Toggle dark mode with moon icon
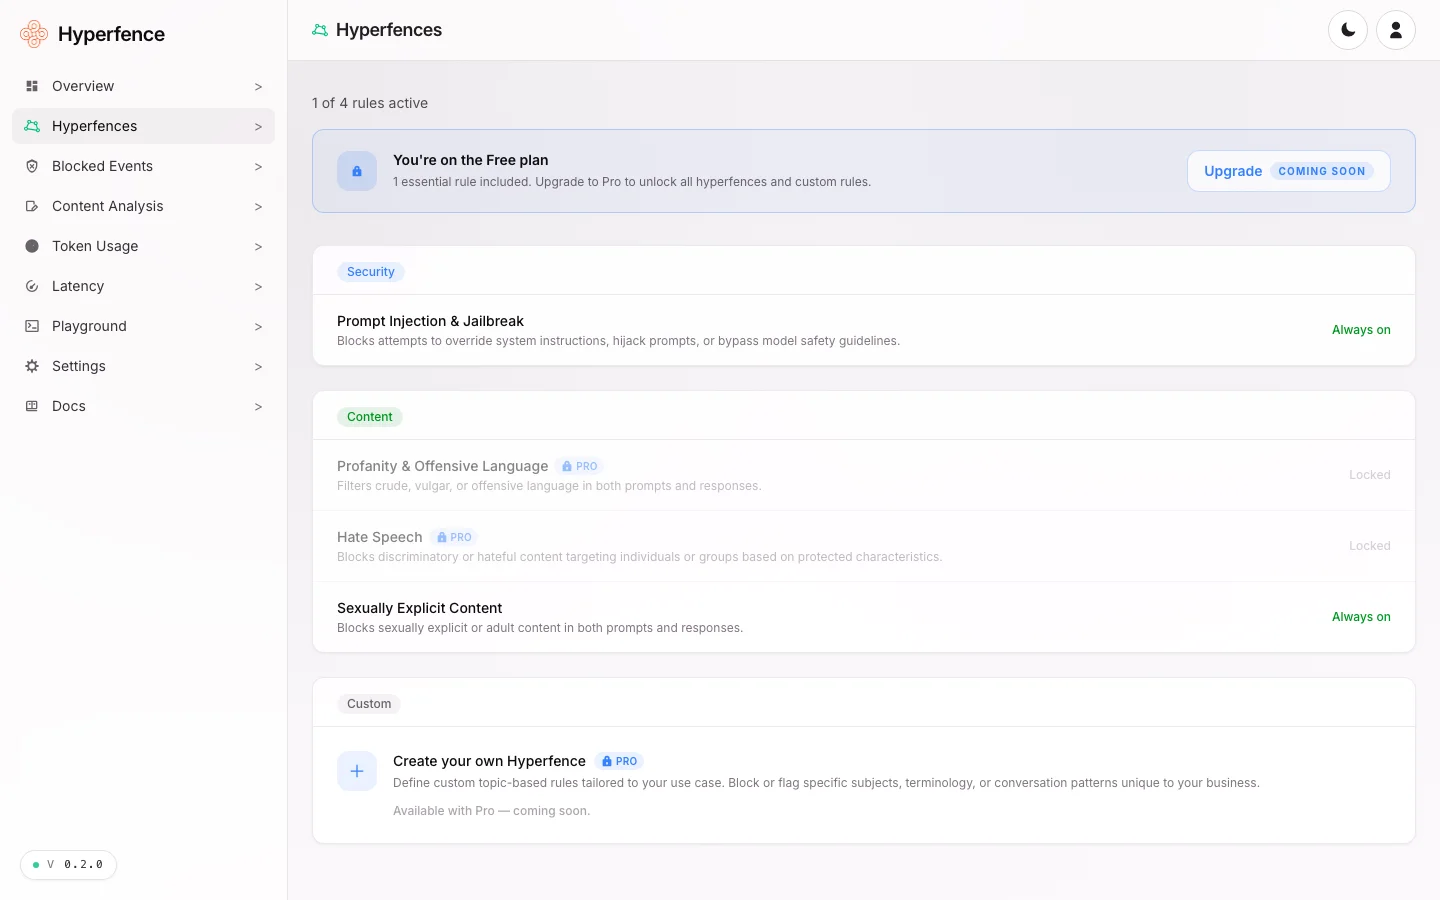 coord(1348,30)
